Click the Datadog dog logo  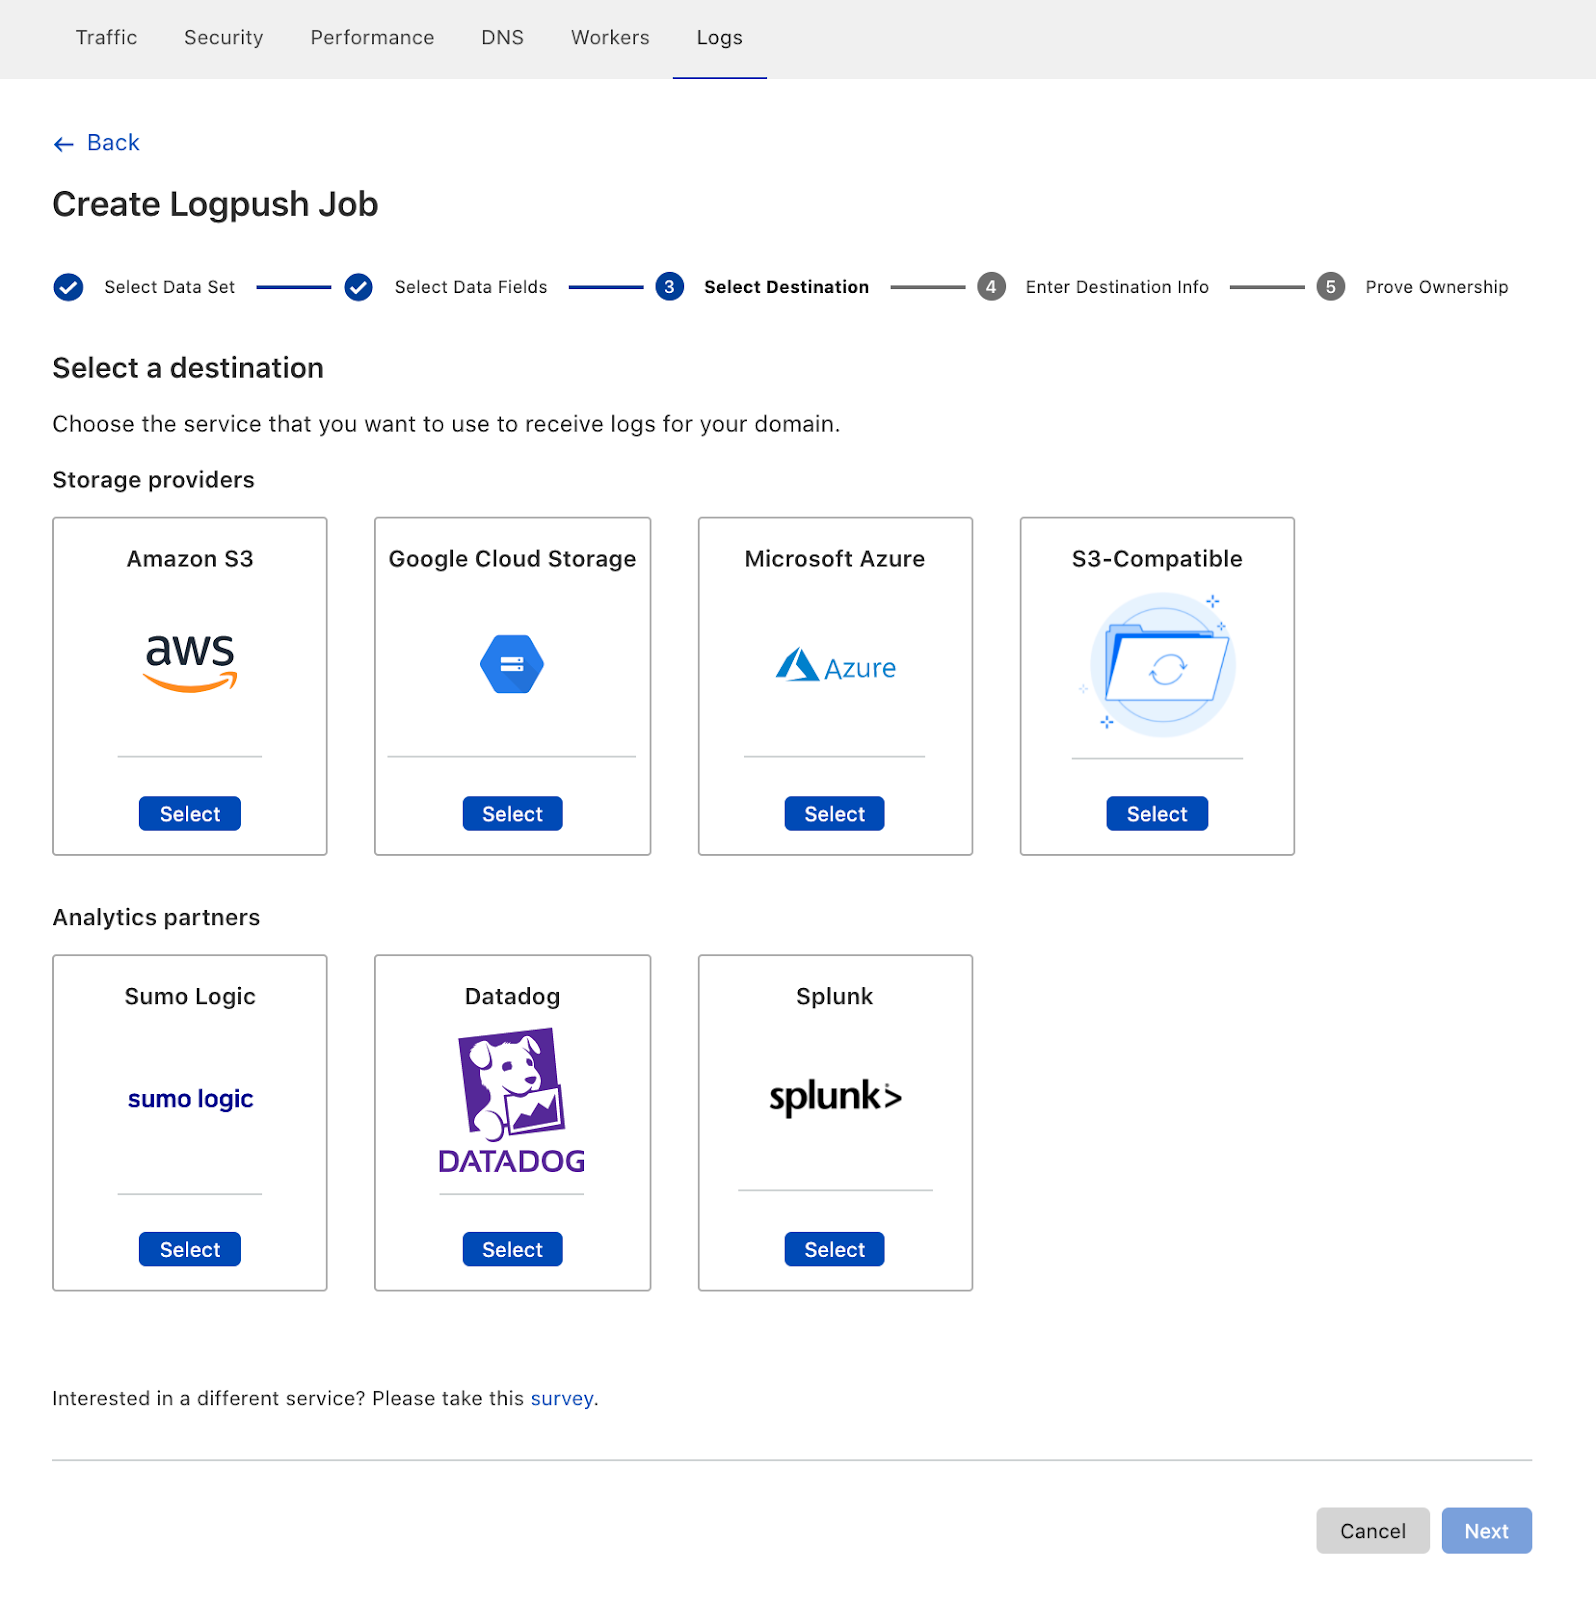point(512,1100)
